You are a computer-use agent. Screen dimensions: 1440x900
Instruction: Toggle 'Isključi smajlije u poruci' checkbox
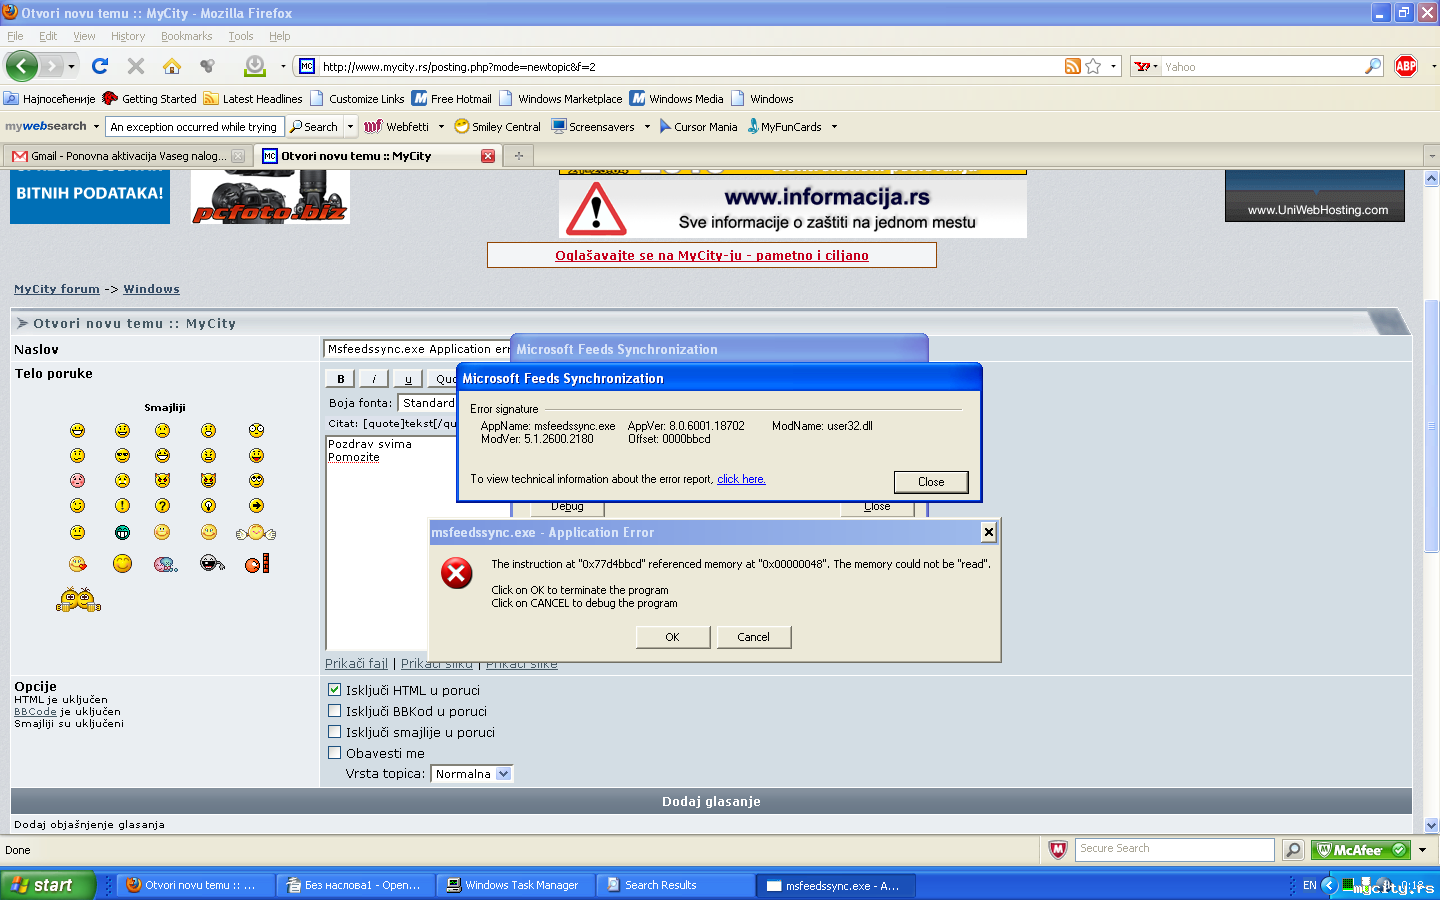(x=335, y=732)
